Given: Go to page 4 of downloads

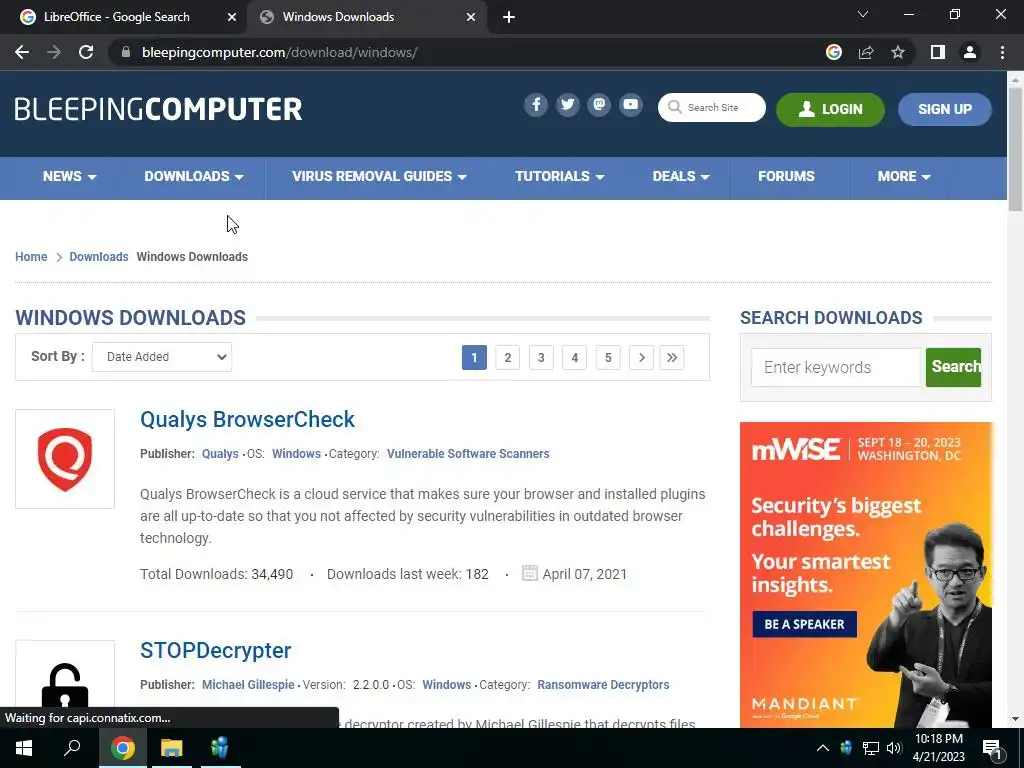Looking at the screenshot, I should (575, 357).
